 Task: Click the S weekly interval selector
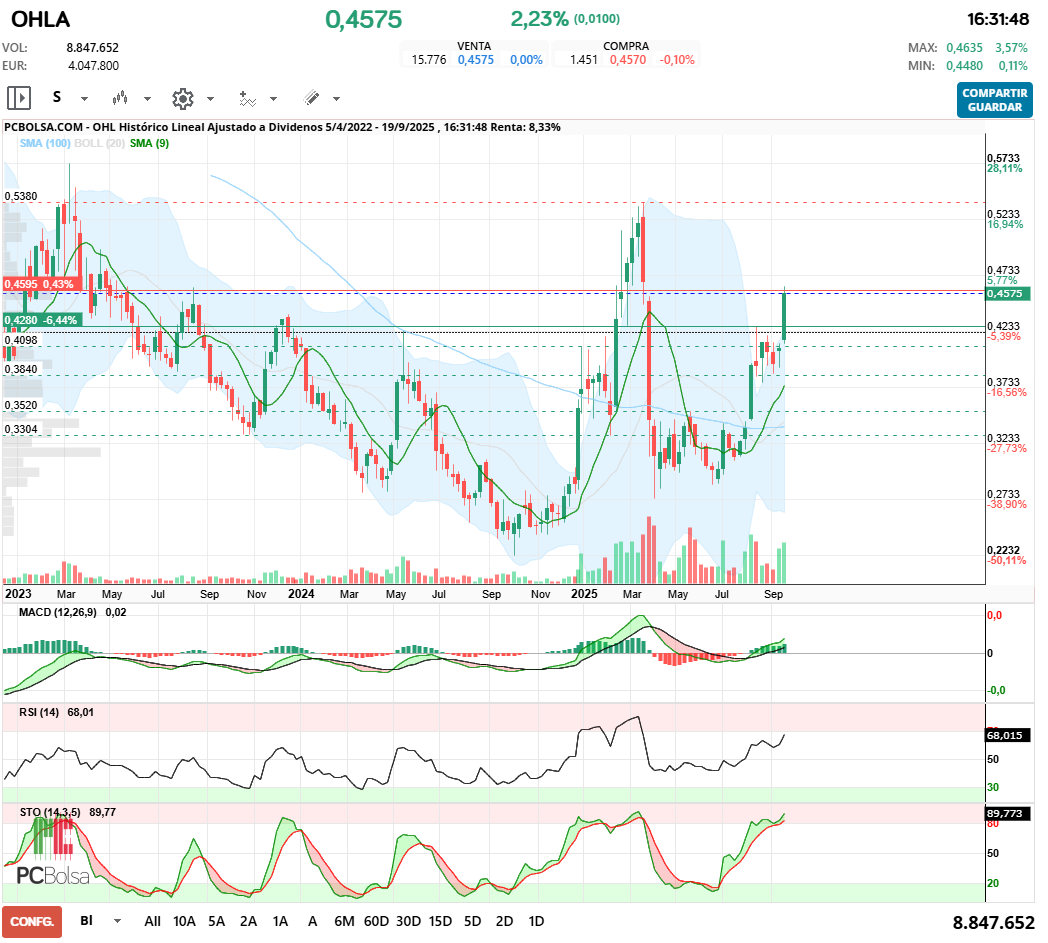point(57,98)
